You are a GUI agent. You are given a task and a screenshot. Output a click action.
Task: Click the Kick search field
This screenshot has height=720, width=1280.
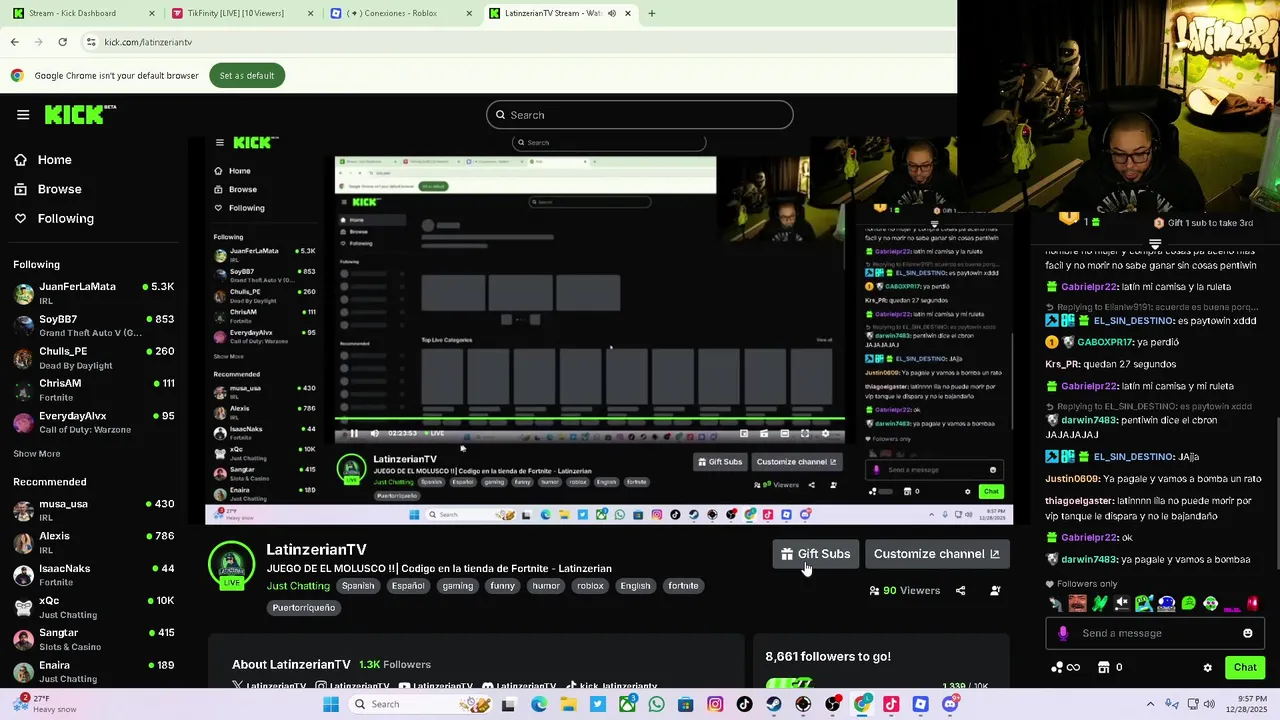point(640,115)
